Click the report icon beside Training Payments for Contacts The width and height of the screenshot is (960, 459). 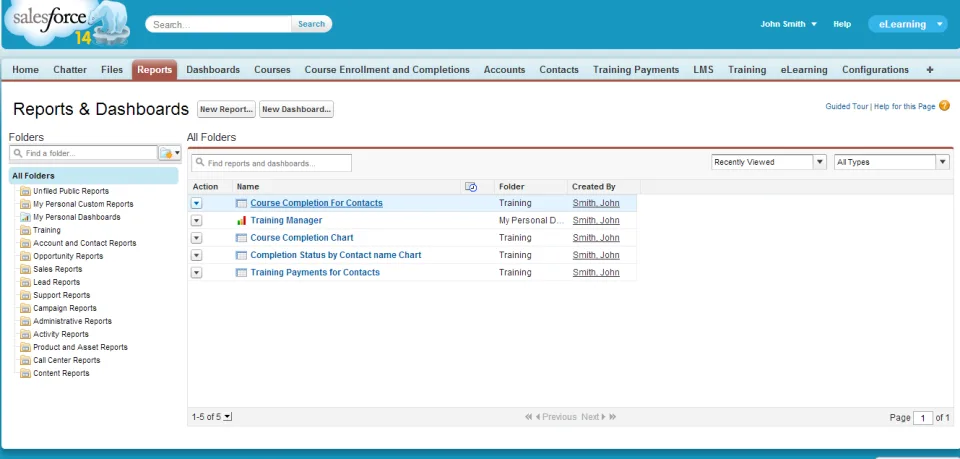[x=241, y=272]
